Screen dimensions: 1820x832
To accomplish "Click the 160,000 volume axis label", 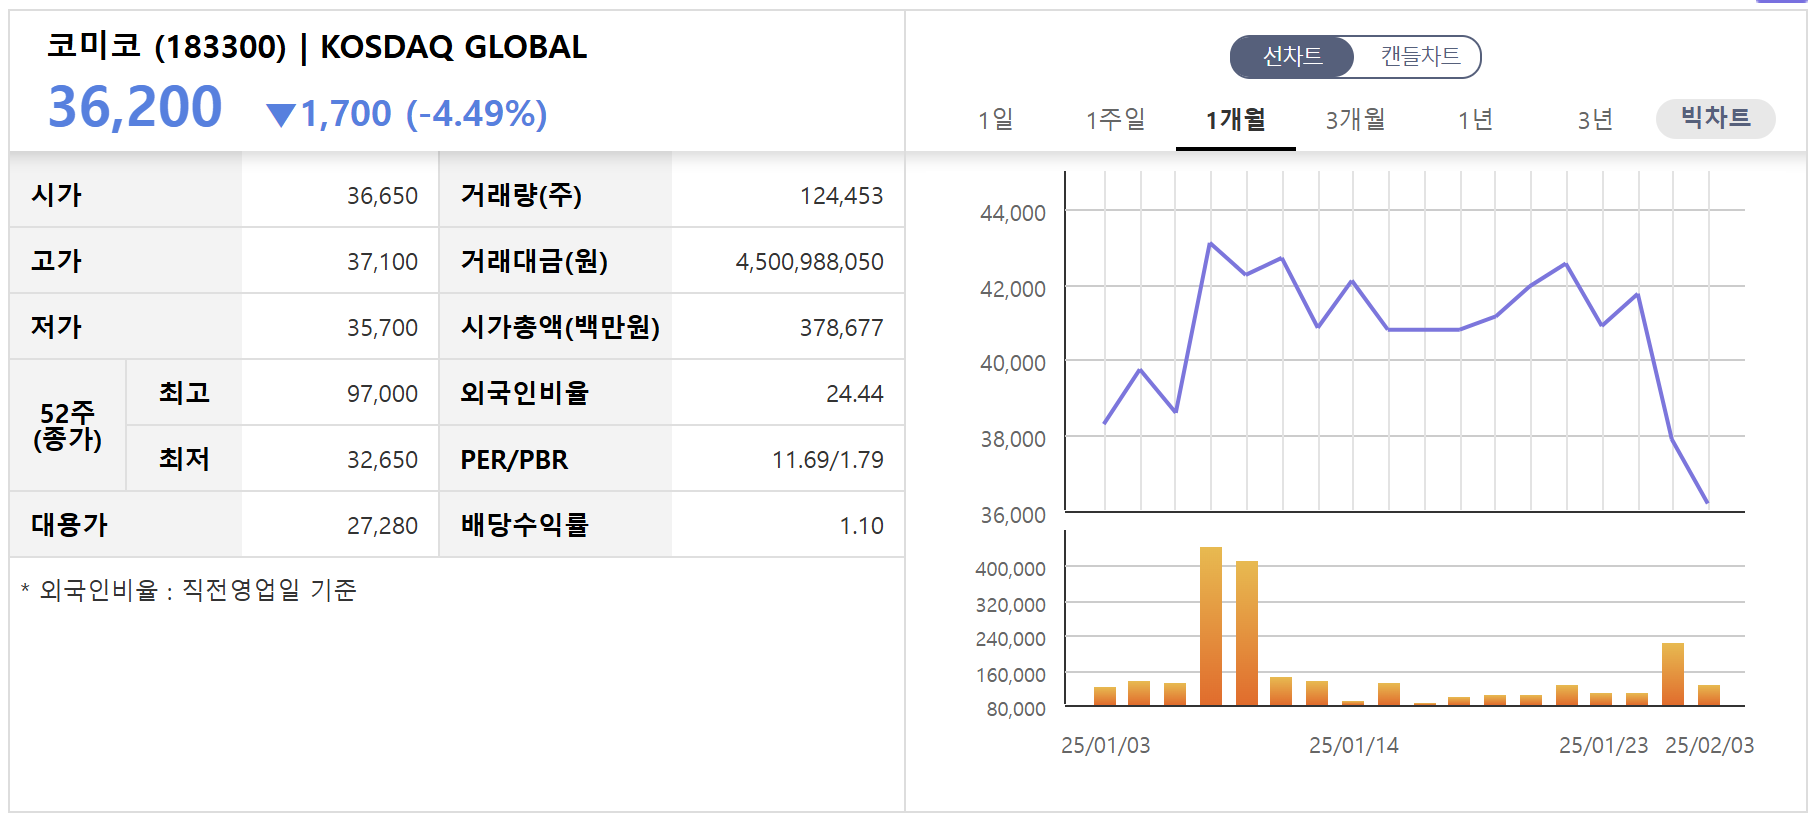I will [x=1010, y=675].
